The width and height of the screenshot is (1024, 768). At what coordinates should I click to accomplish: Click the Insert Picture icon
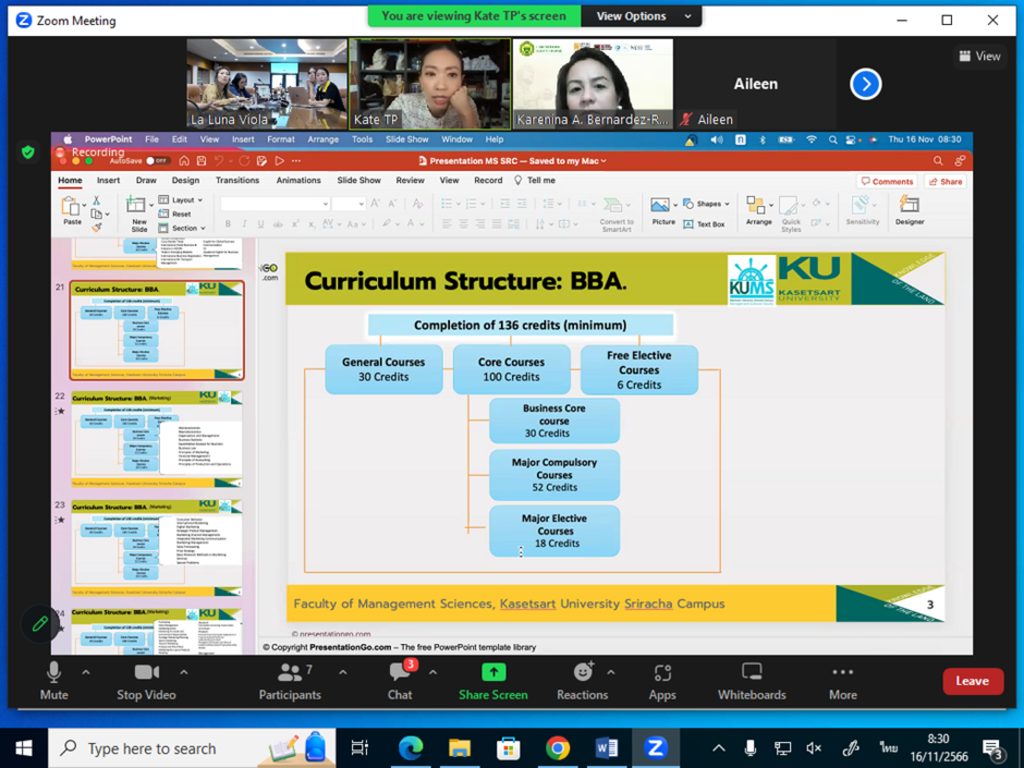click(660, 205)
